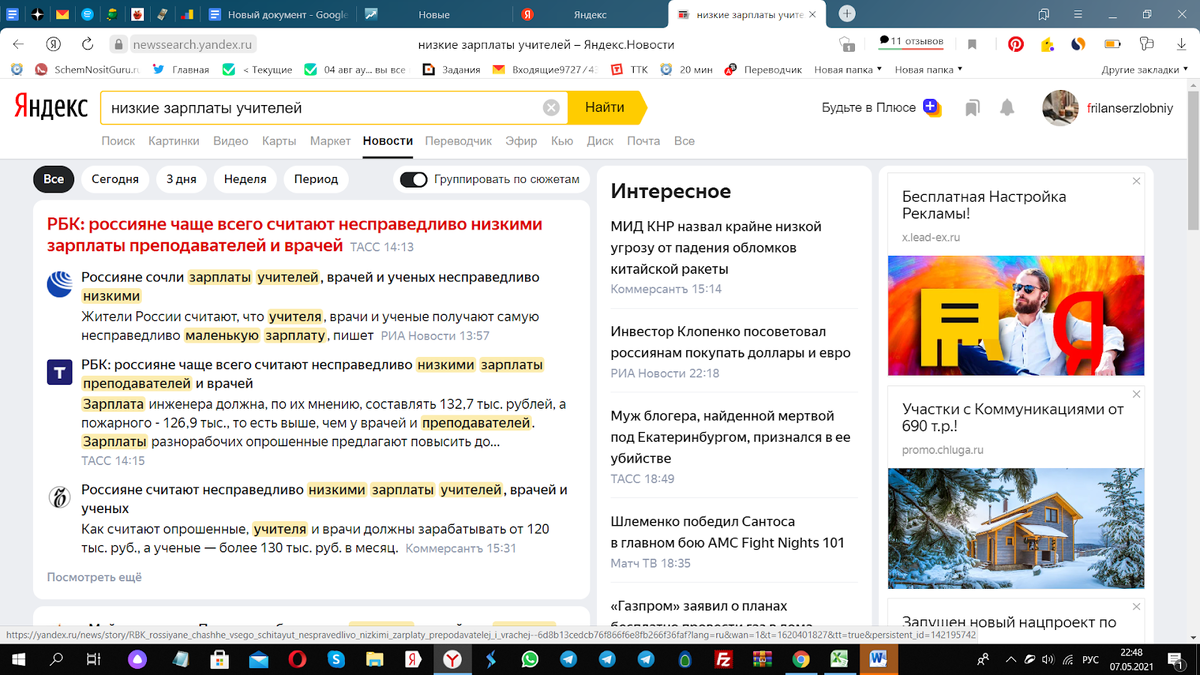
Task: Switch to the Карты tab
Action: pos(279,141)
